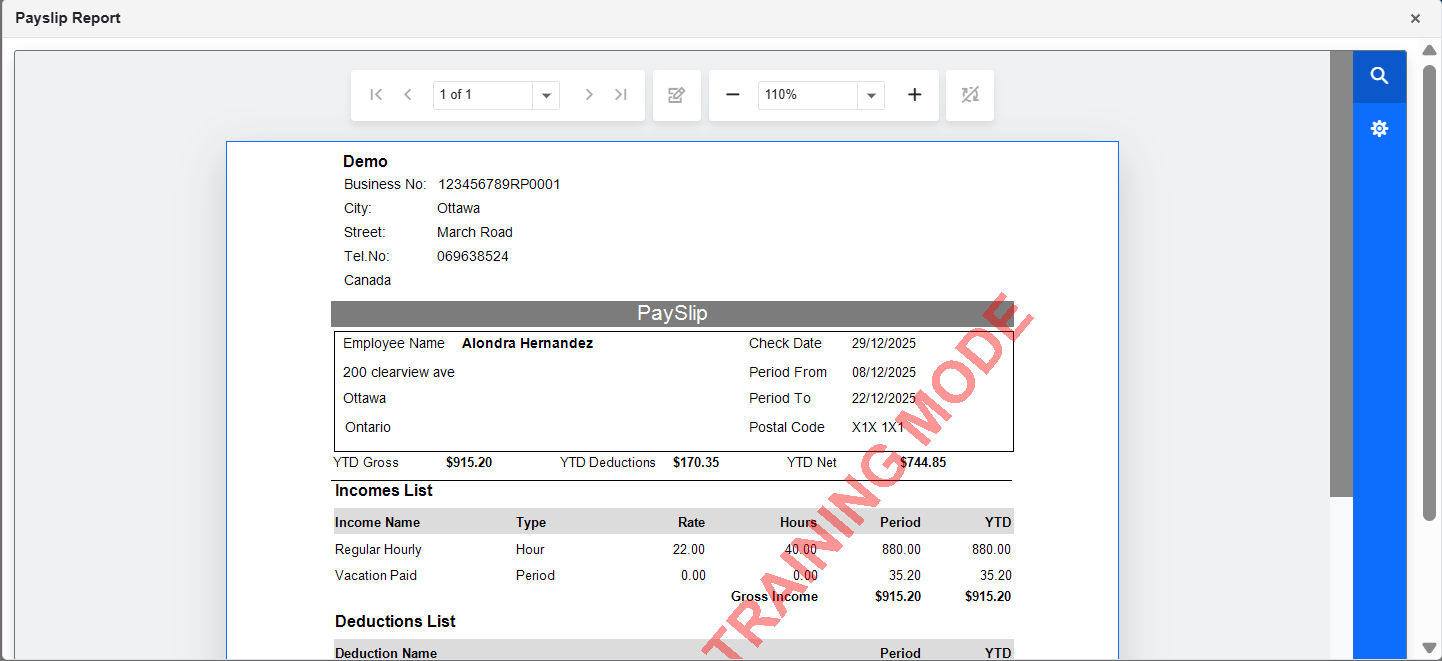
Task: Click the 'Ontario' province text
Action: 368,427
